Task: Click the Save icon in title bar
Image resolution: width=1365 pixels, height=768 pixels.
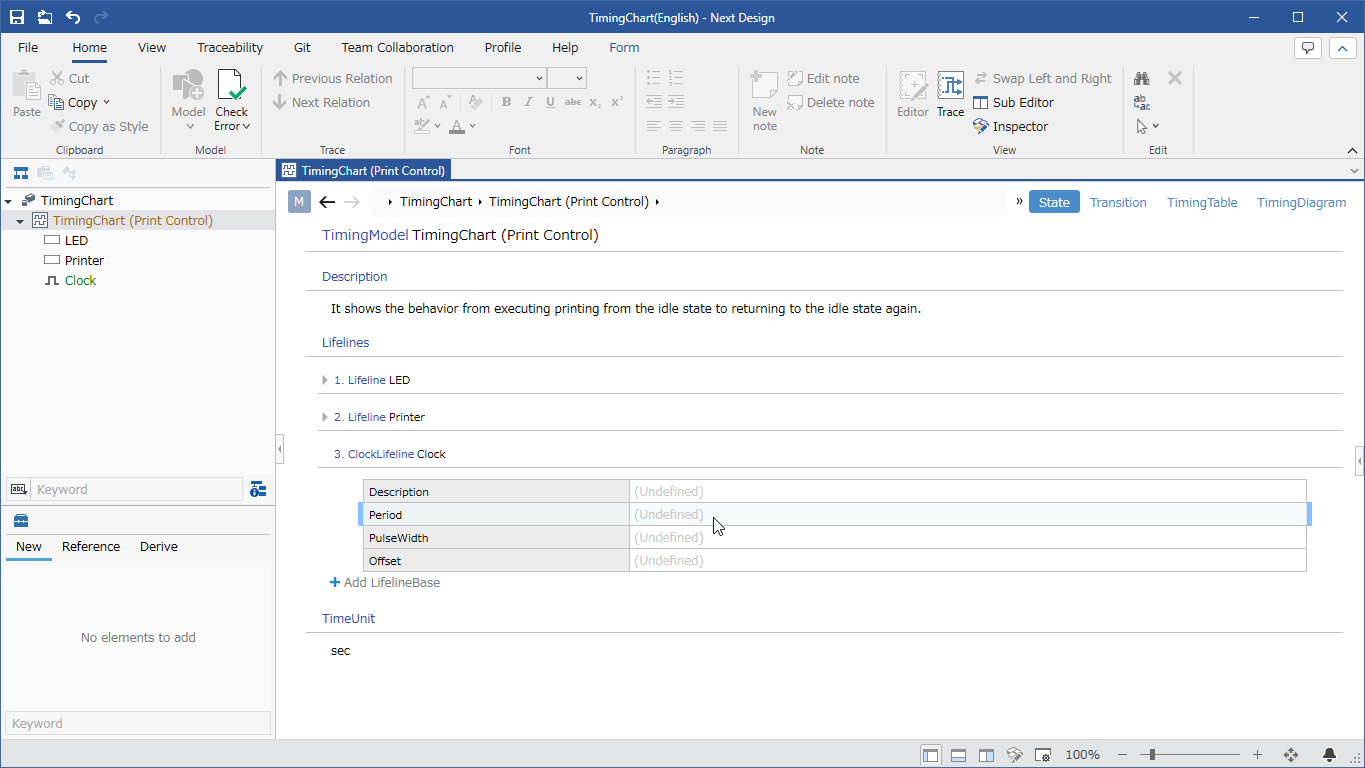Action: coord(17,17)
